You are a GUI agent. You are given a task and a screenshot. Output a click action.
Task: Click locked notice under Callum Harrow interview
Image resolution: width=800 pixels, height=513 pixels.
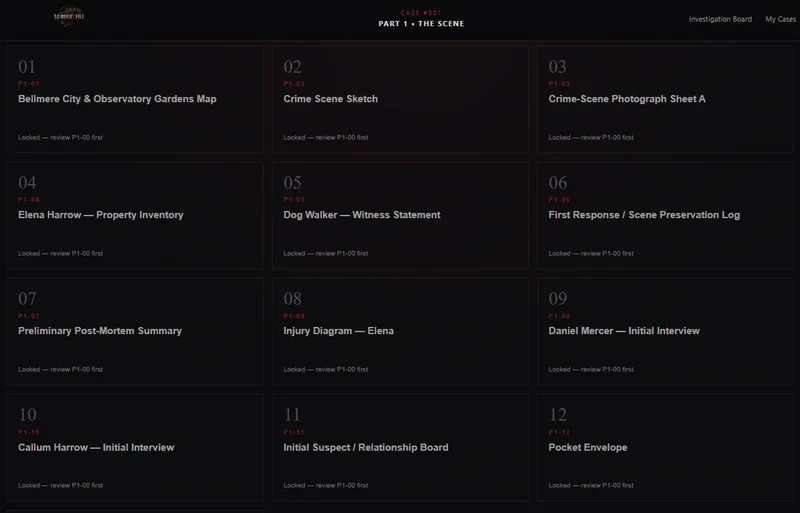pyautogui.click(x=60, y=485)
